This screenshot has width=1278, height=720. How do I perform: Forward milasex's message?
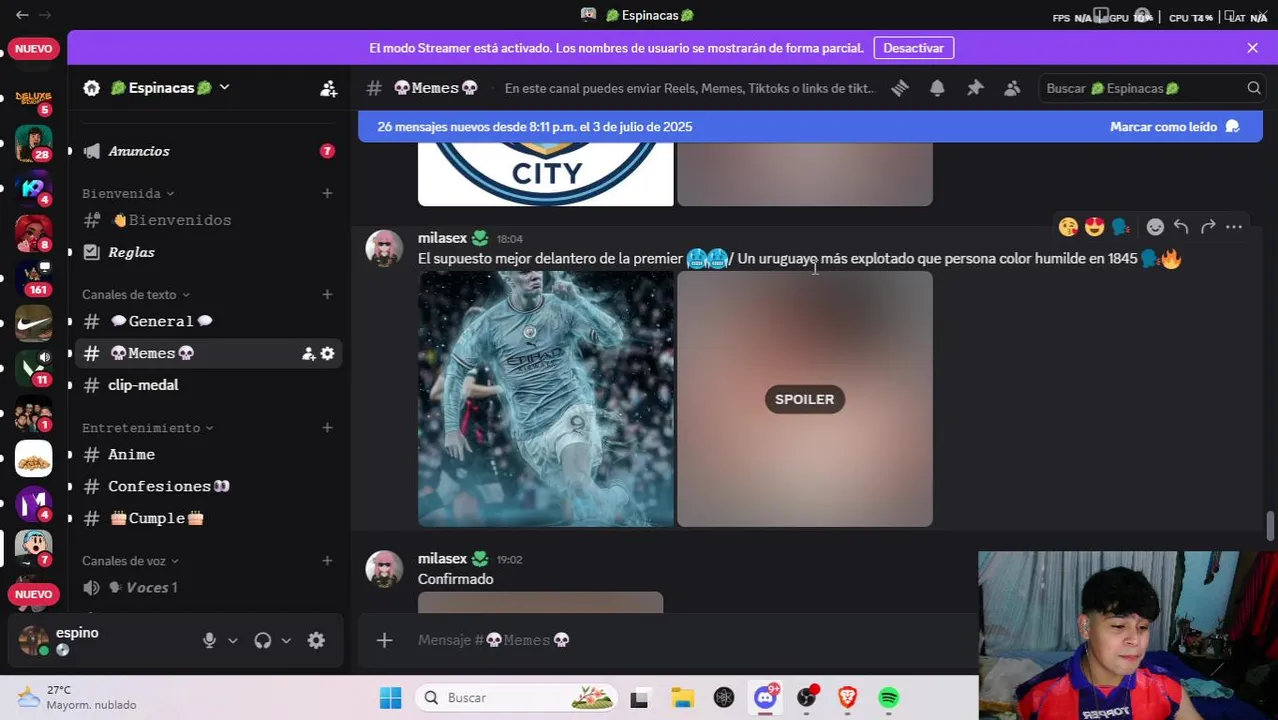click(x=1208, y=227)
